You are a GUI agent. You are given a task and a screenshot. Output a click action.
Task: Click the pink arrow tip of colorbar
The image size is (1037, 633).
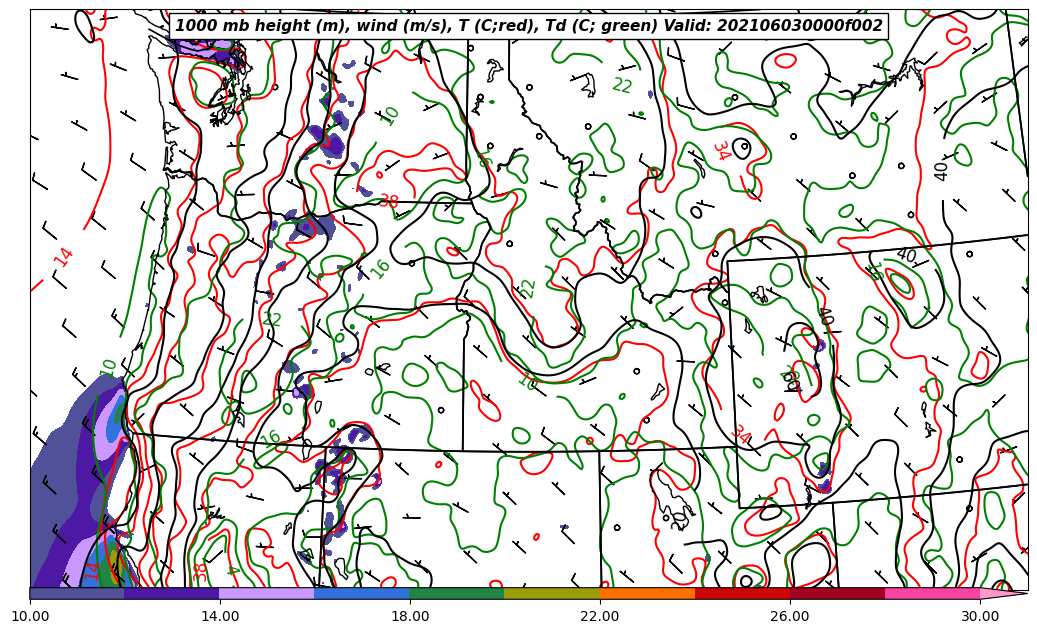(1005, 593)
